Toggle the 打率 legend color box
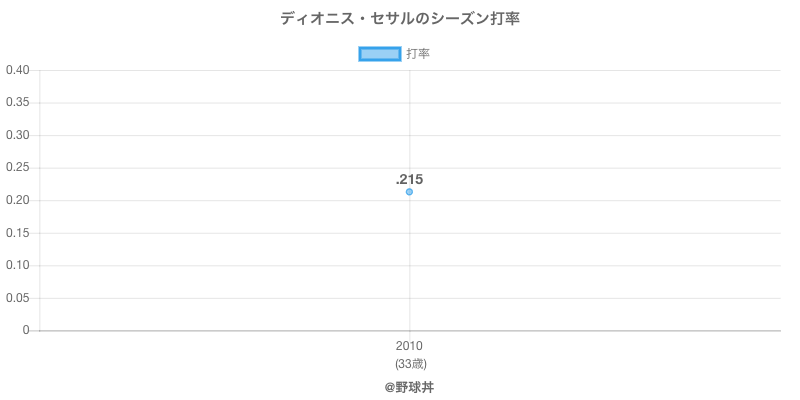 (x=380, y=54)
